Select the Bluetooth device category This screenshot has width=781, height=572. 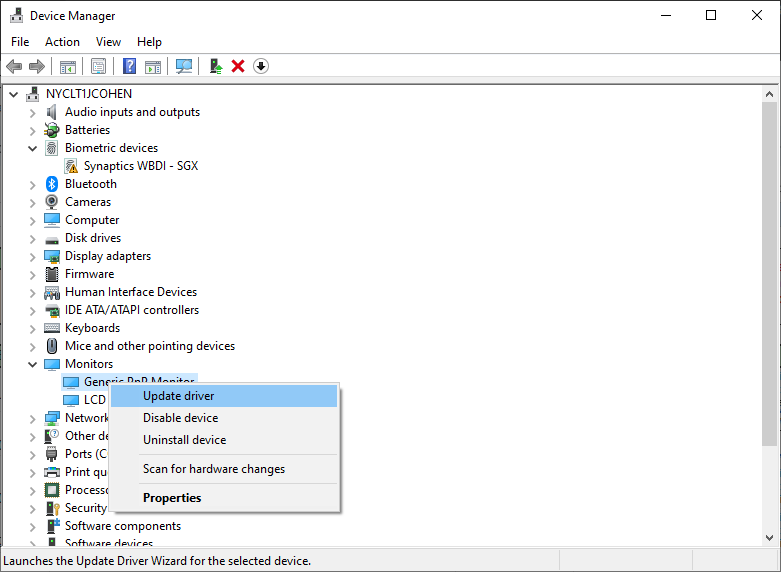point(90,184)
